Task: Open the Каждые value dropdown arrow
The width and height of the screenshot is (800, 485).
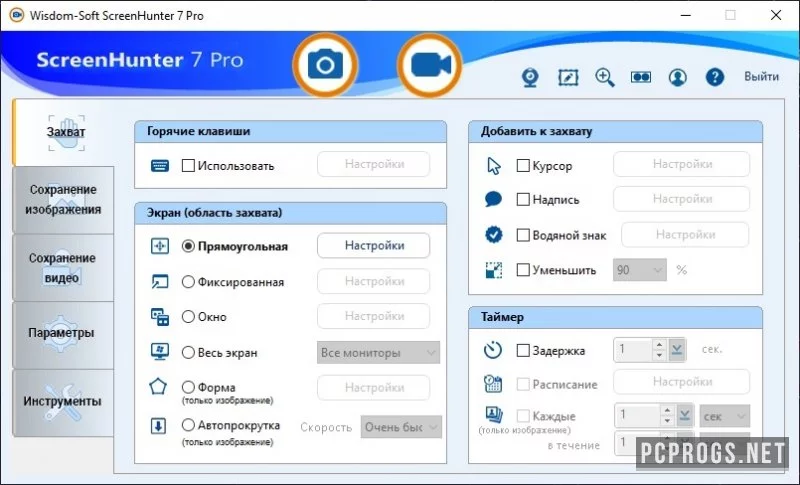Action: pos(685,416)
